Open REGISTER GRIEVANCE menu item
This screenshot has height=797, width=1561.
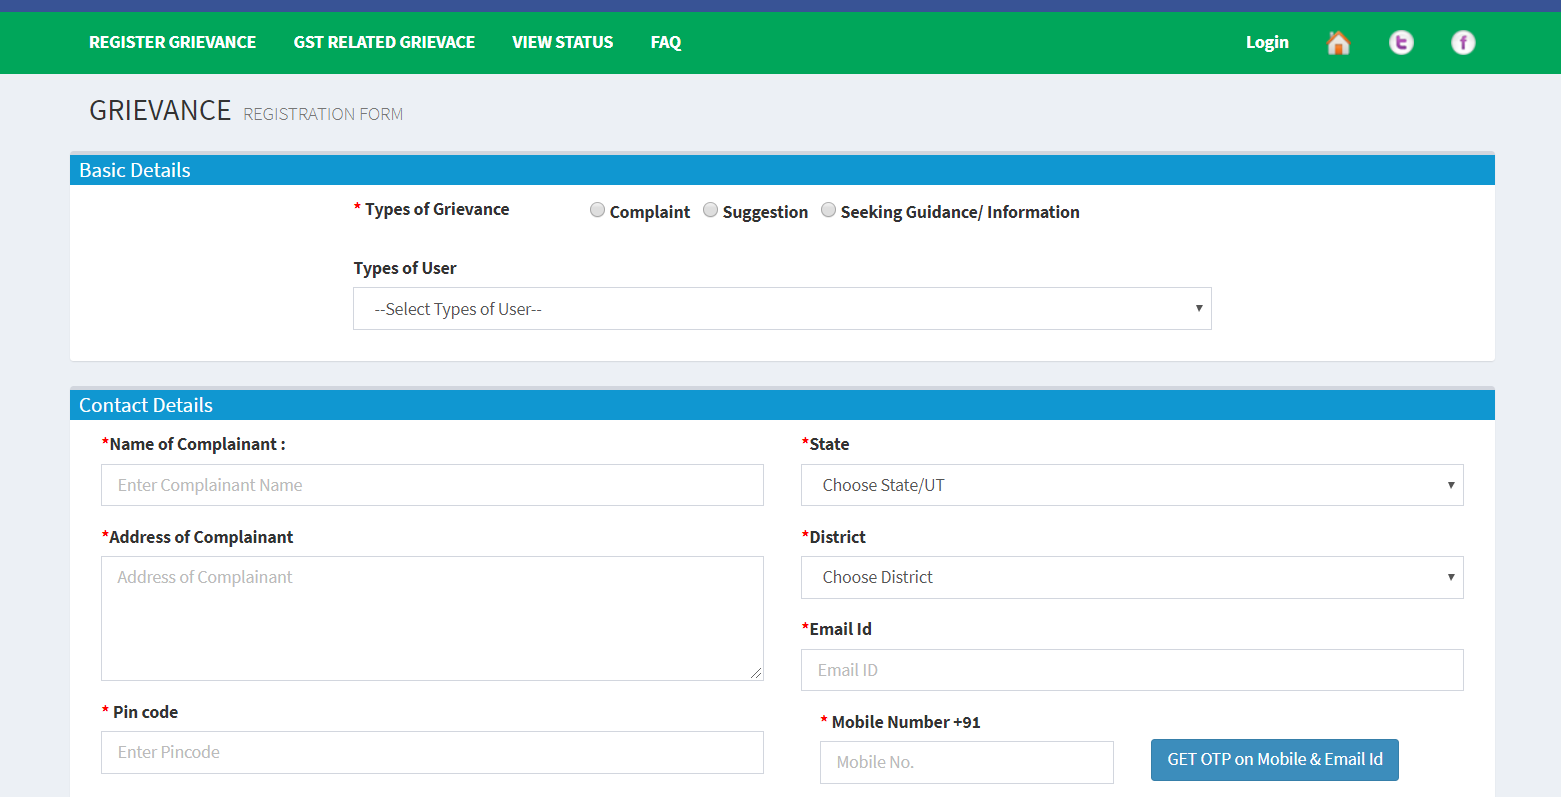pos(172,42)
